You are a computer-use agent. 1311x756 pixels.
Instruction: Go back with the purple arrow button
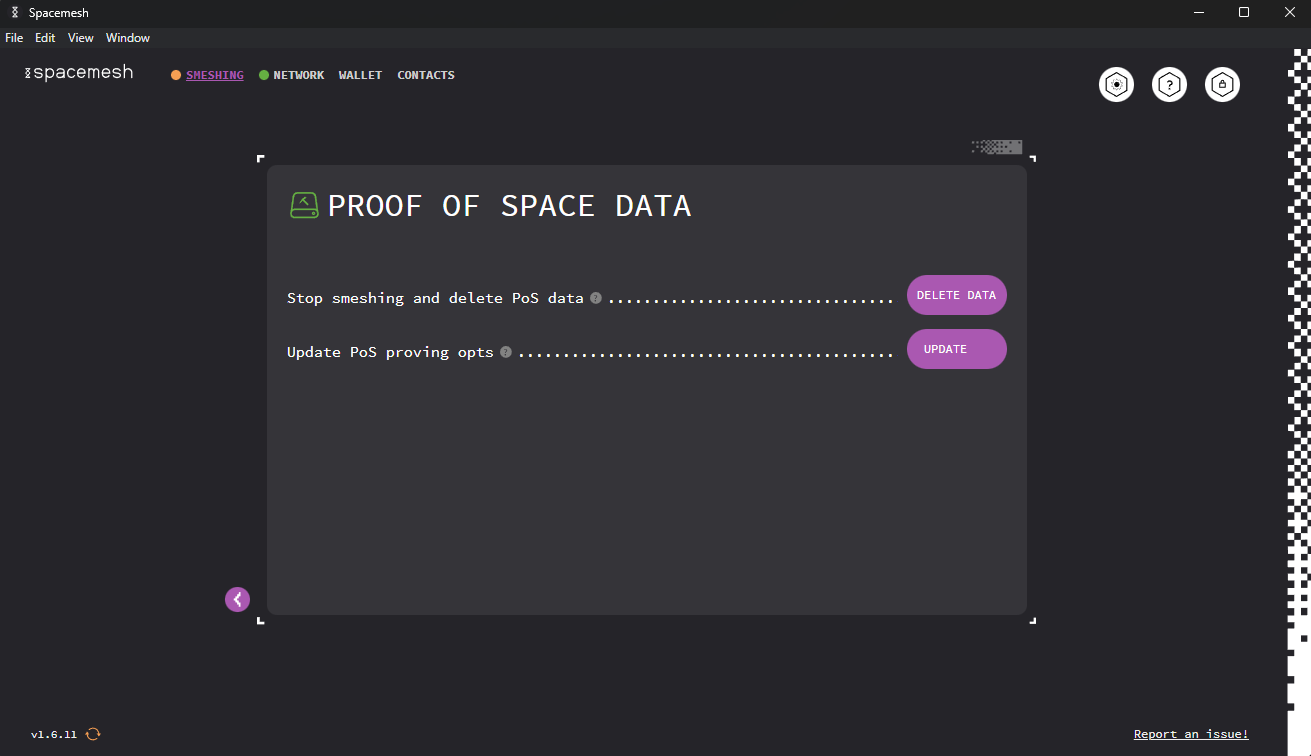pyautogui.click(x=237, y=599)
